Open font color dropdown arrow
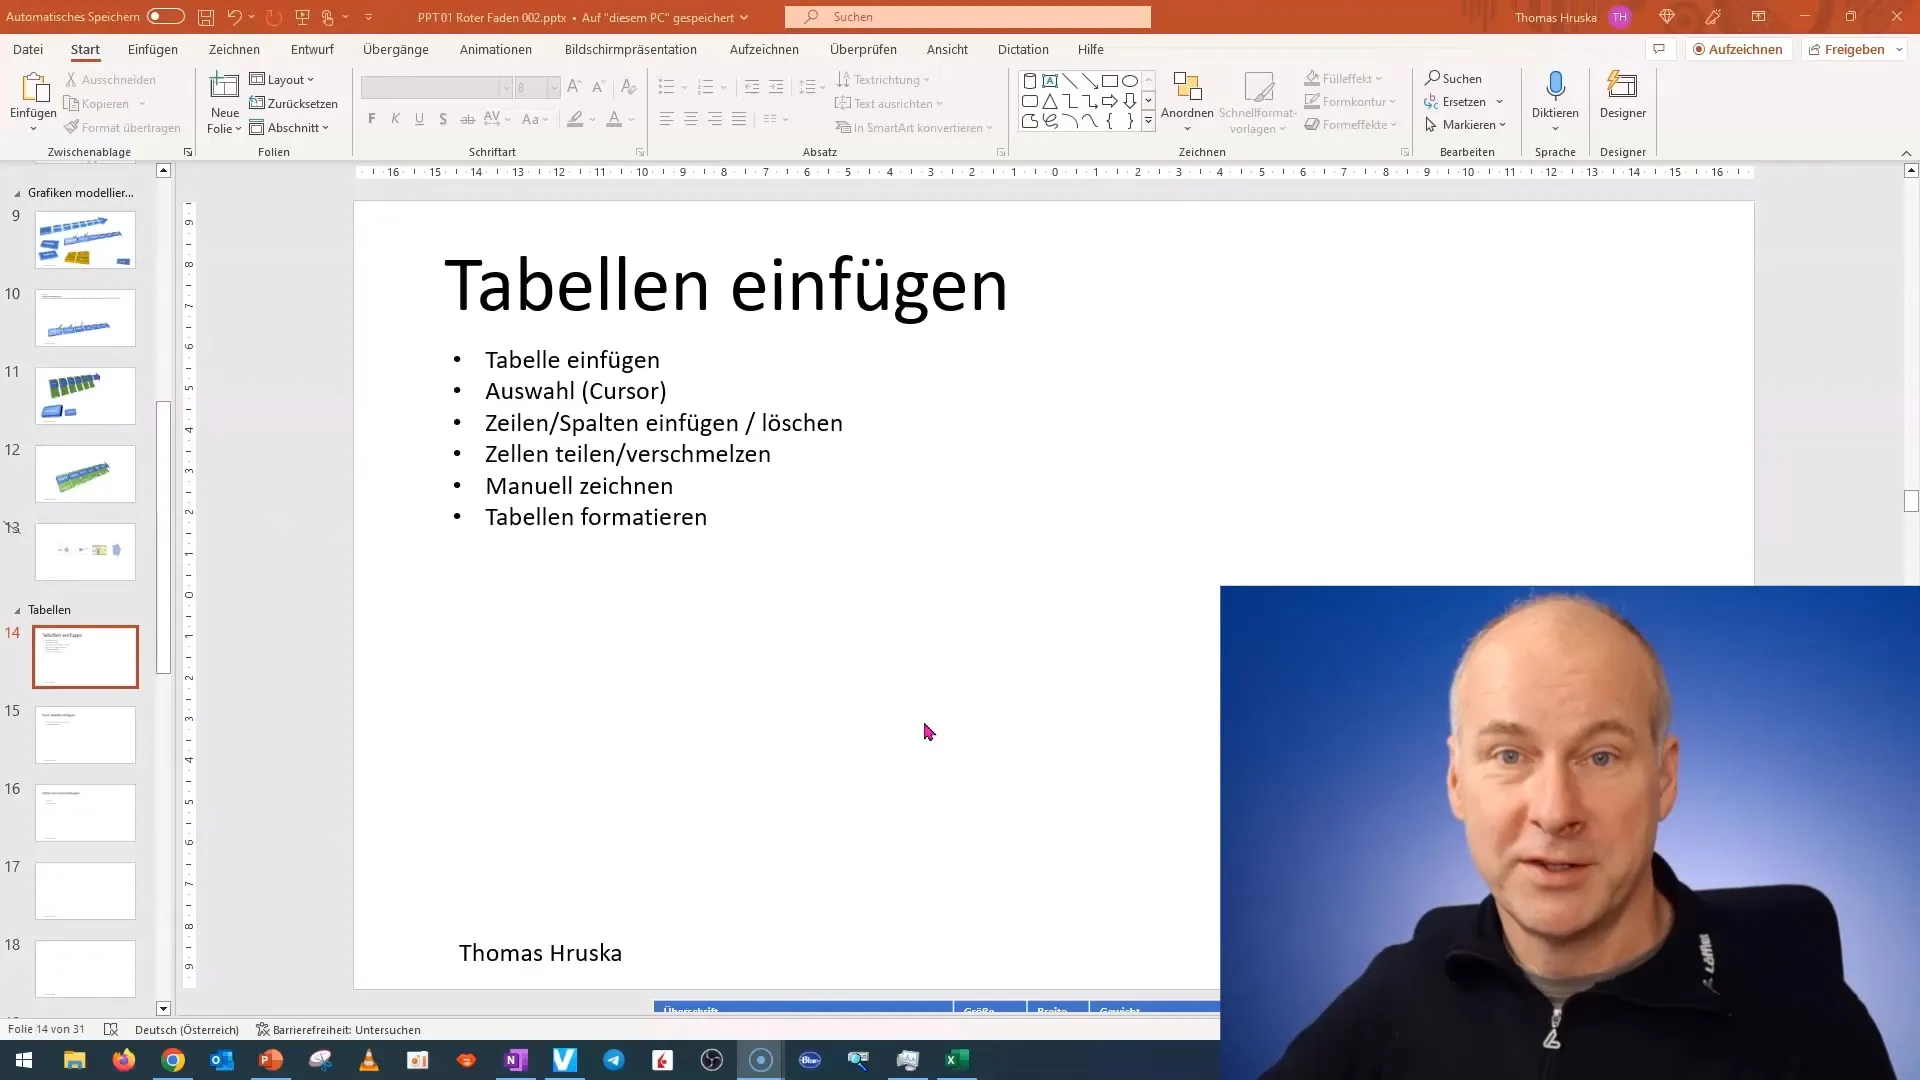This screenshot has height=1080, width=1920. 632,119
